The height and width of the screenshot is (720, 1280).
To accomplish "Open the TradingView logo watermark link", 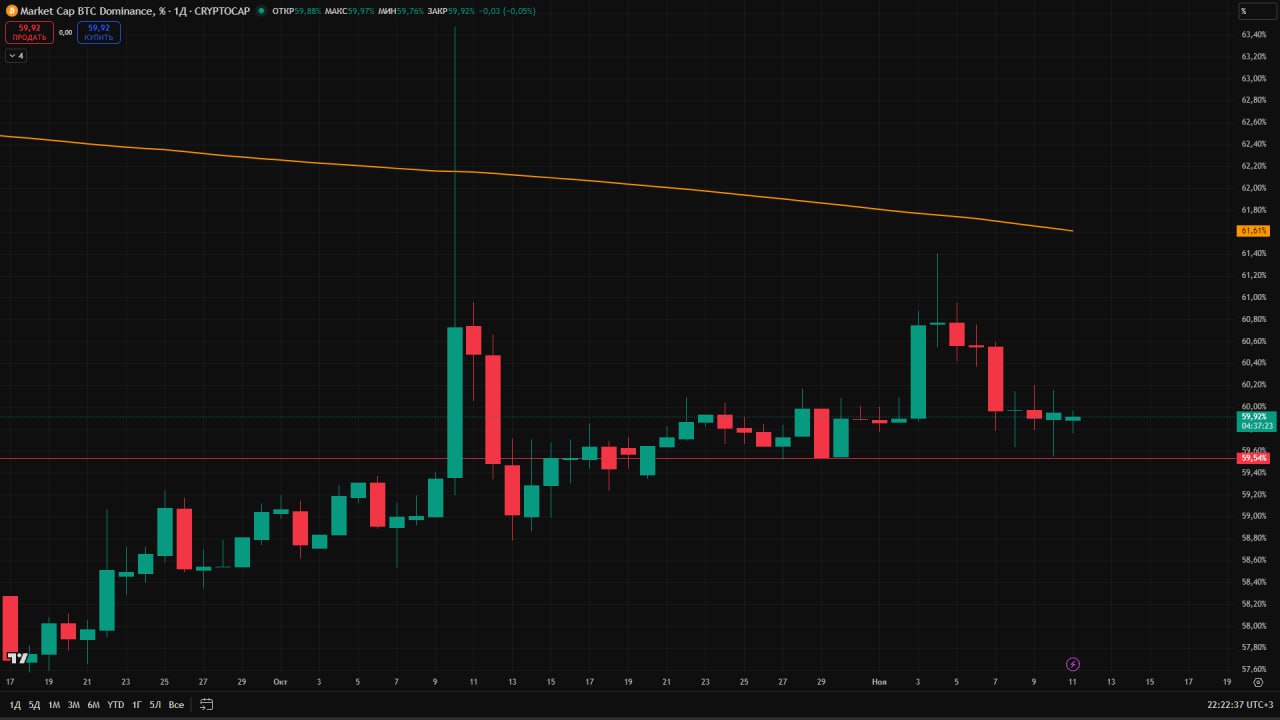I will tap(17, 658).
